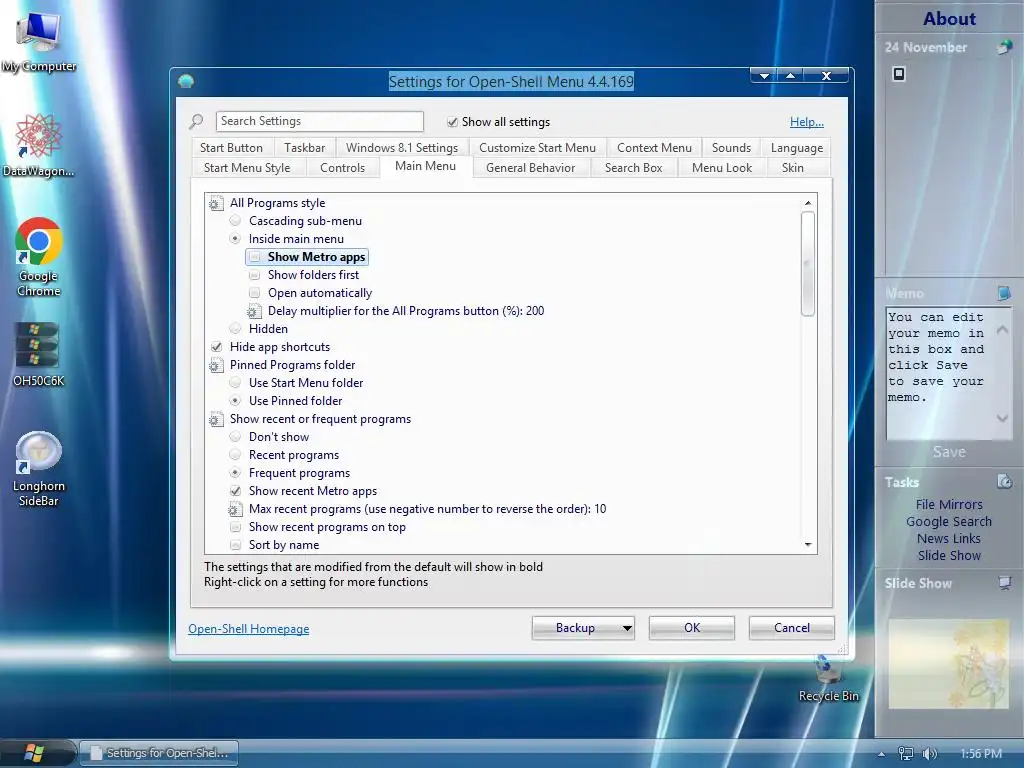This screenshot has width=1024, height=768.
Task: Open the Windows Start button
Action: point(34,753)
